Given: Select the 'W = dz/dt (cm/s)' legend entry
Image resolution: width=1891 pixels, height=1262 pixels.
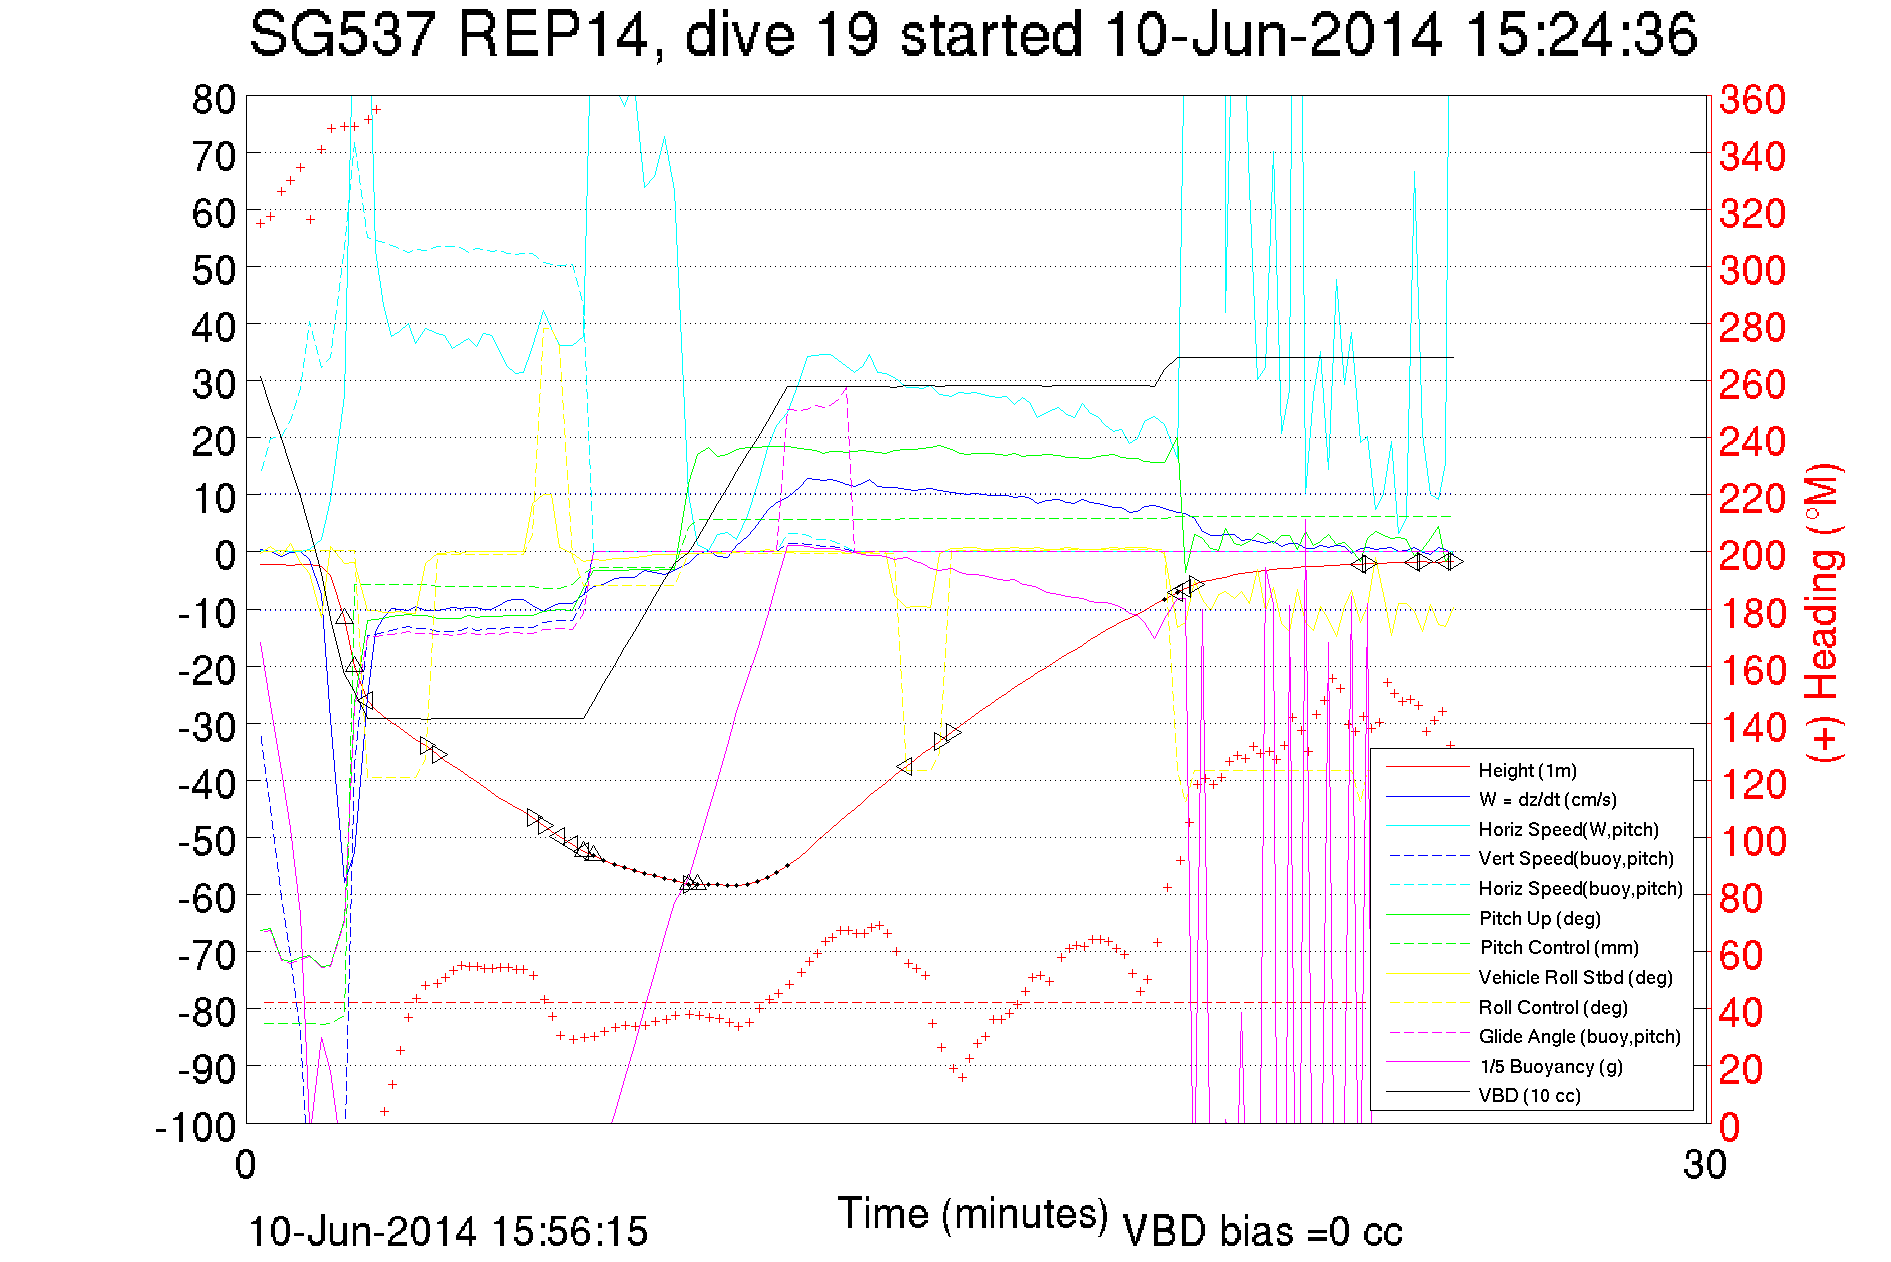Looking at the screenshot, I should point(1547,799).
